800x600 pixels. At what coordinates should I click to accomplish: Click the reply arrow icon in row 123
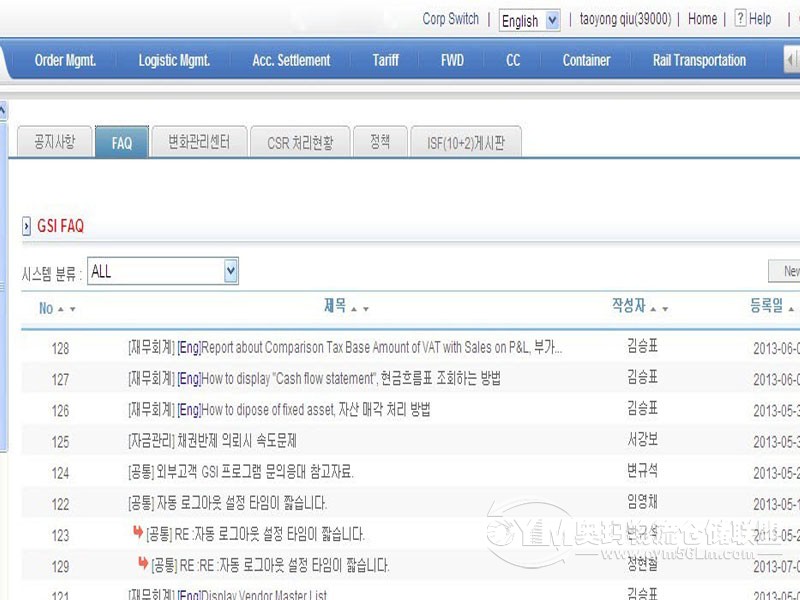pos(138,532)
